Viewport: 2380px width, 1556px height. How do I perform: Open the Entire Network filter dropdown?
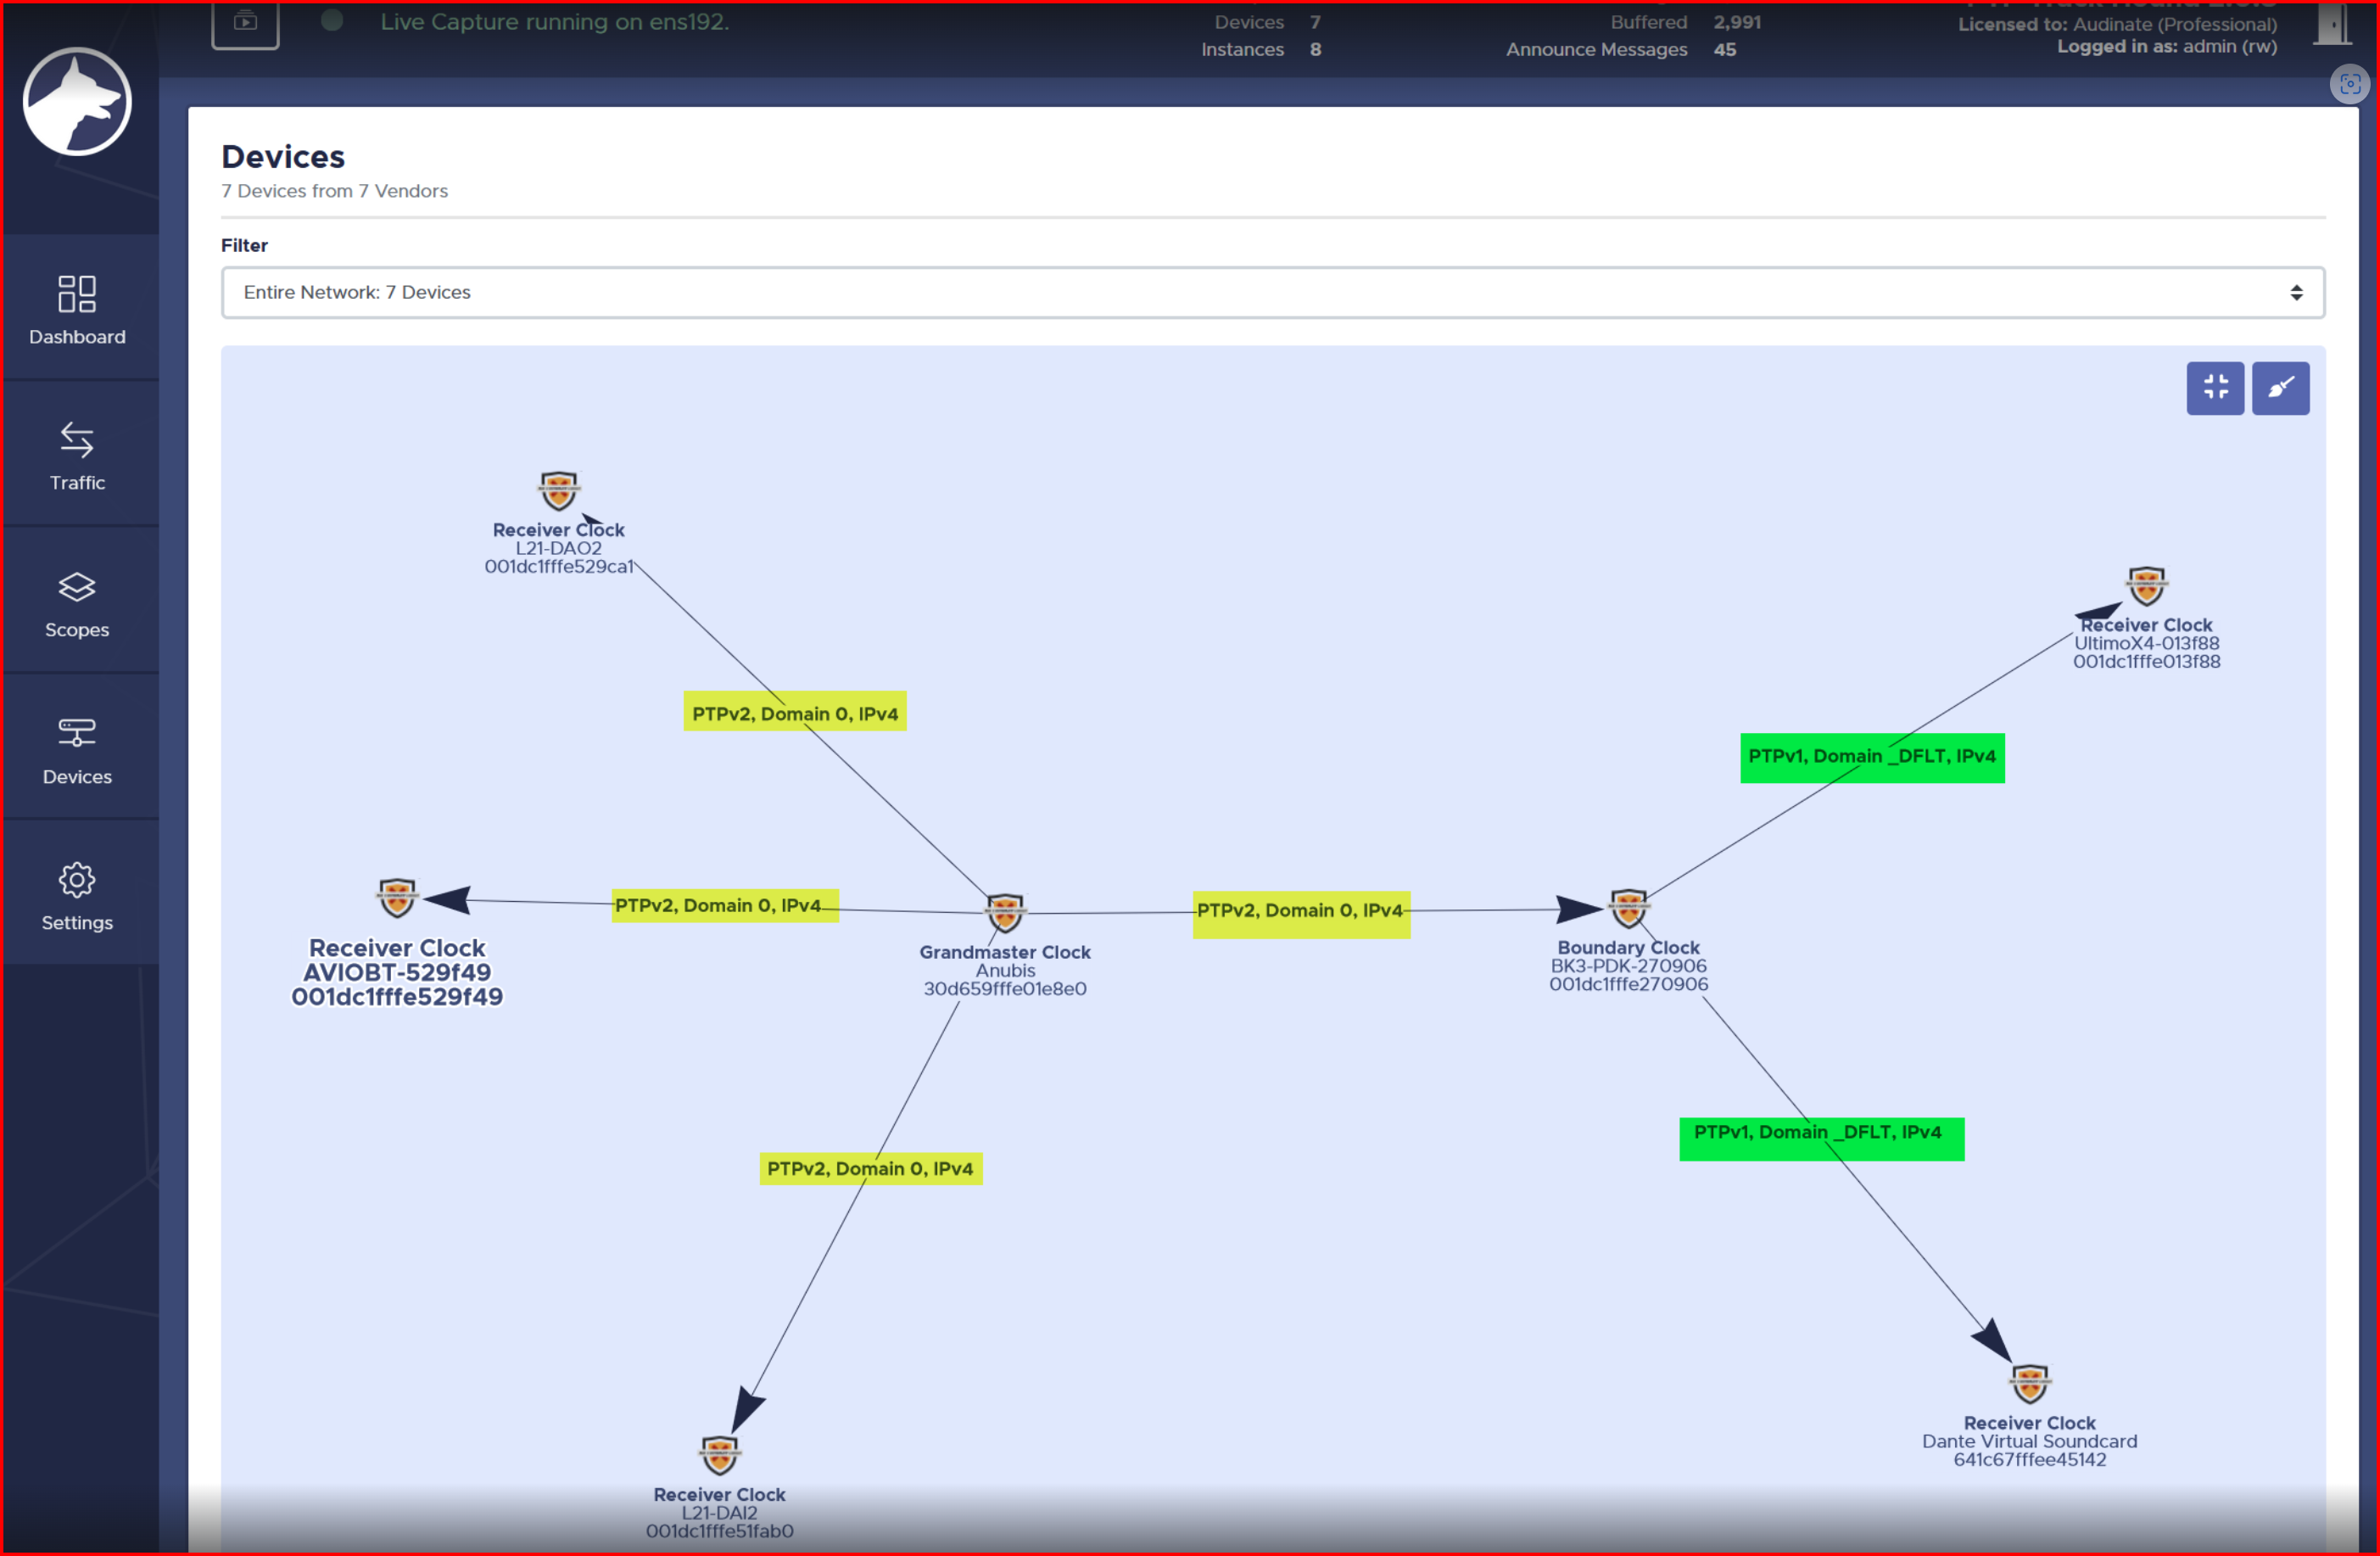[x=1272, y=292]
